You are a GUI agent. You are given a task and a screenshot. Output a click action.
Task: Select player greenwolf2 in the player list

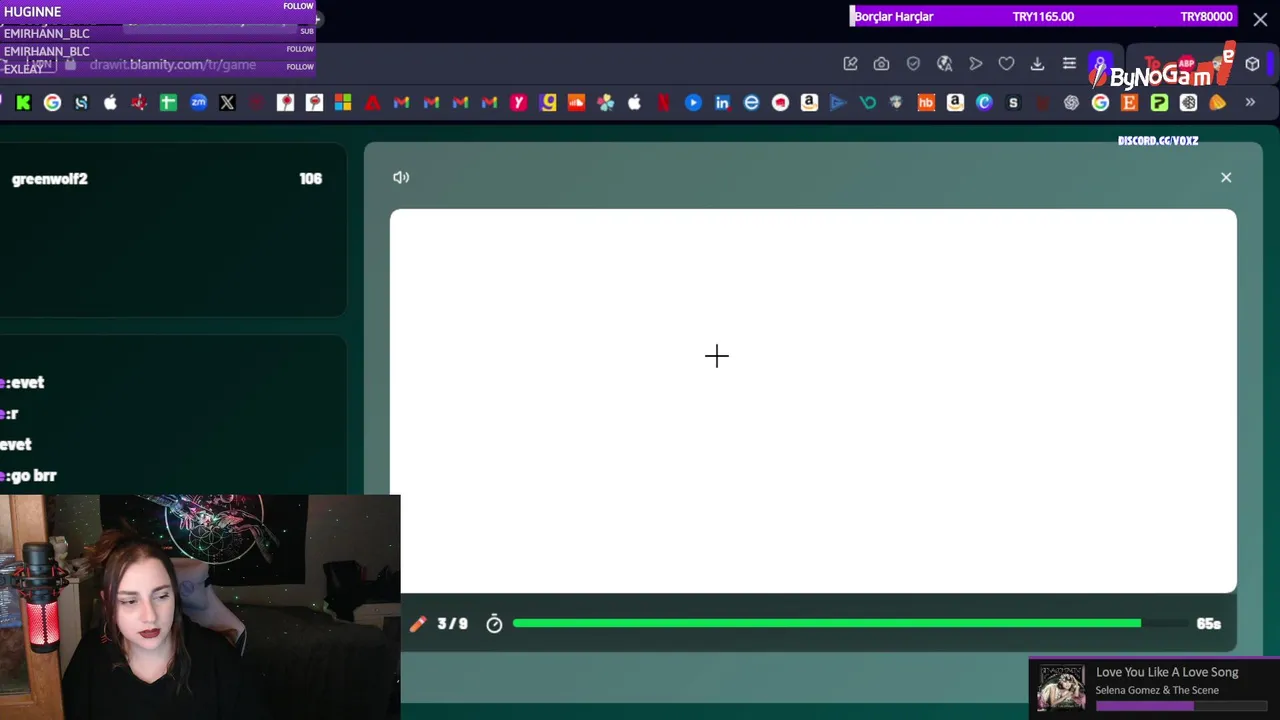point(49,179)
